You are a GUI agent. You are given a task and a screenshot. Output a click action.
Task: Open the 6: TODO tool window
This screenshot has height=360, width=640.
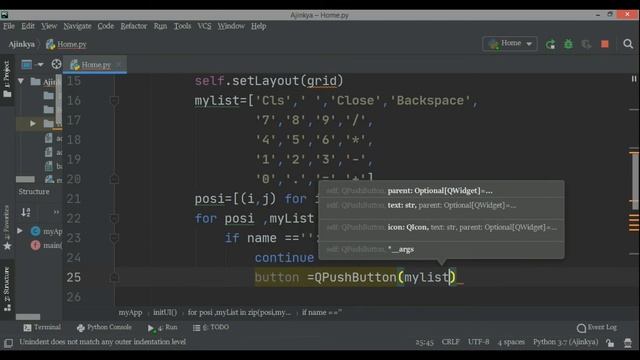(211, 327)
